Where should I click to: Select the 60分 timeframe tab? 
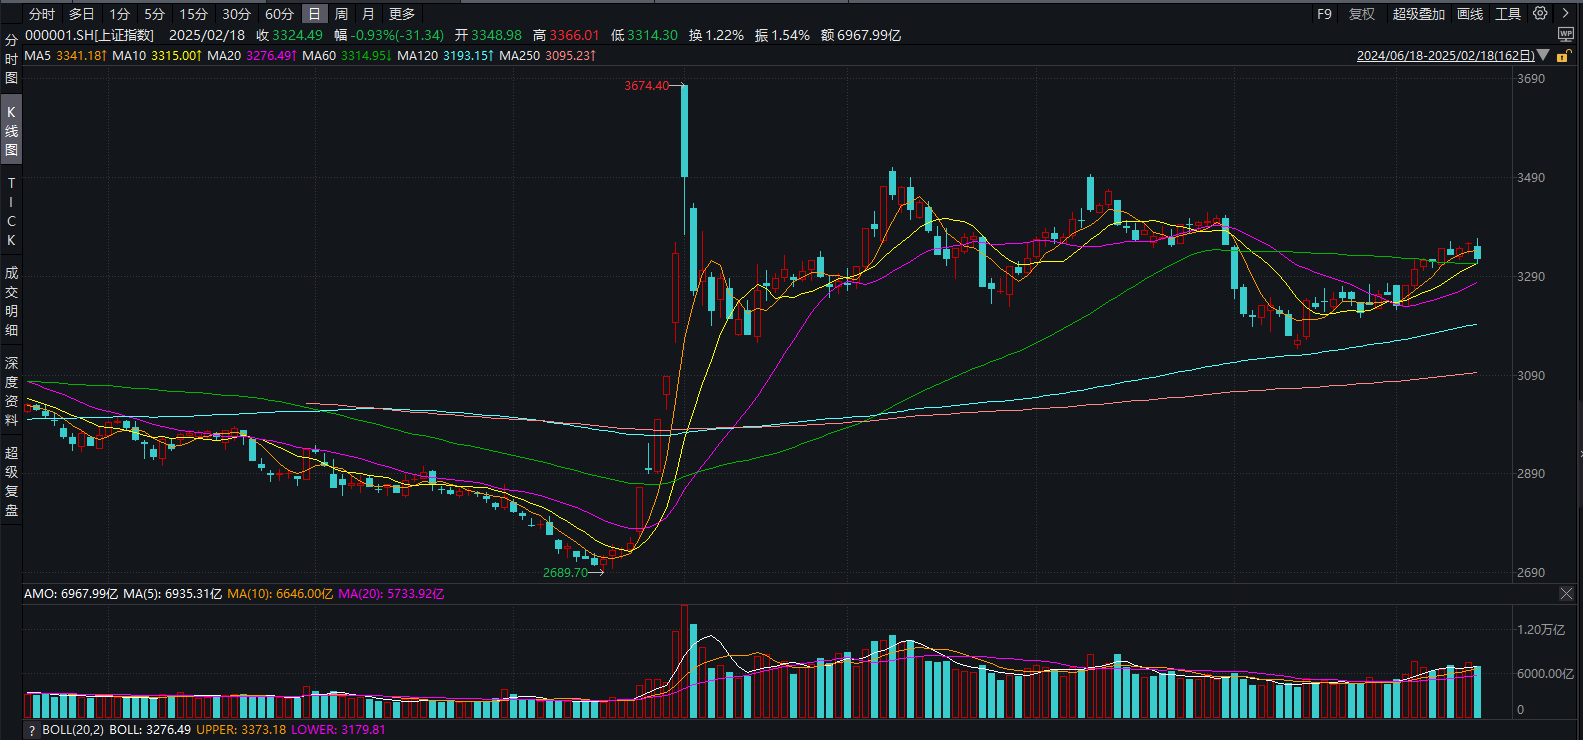[279, 14]
